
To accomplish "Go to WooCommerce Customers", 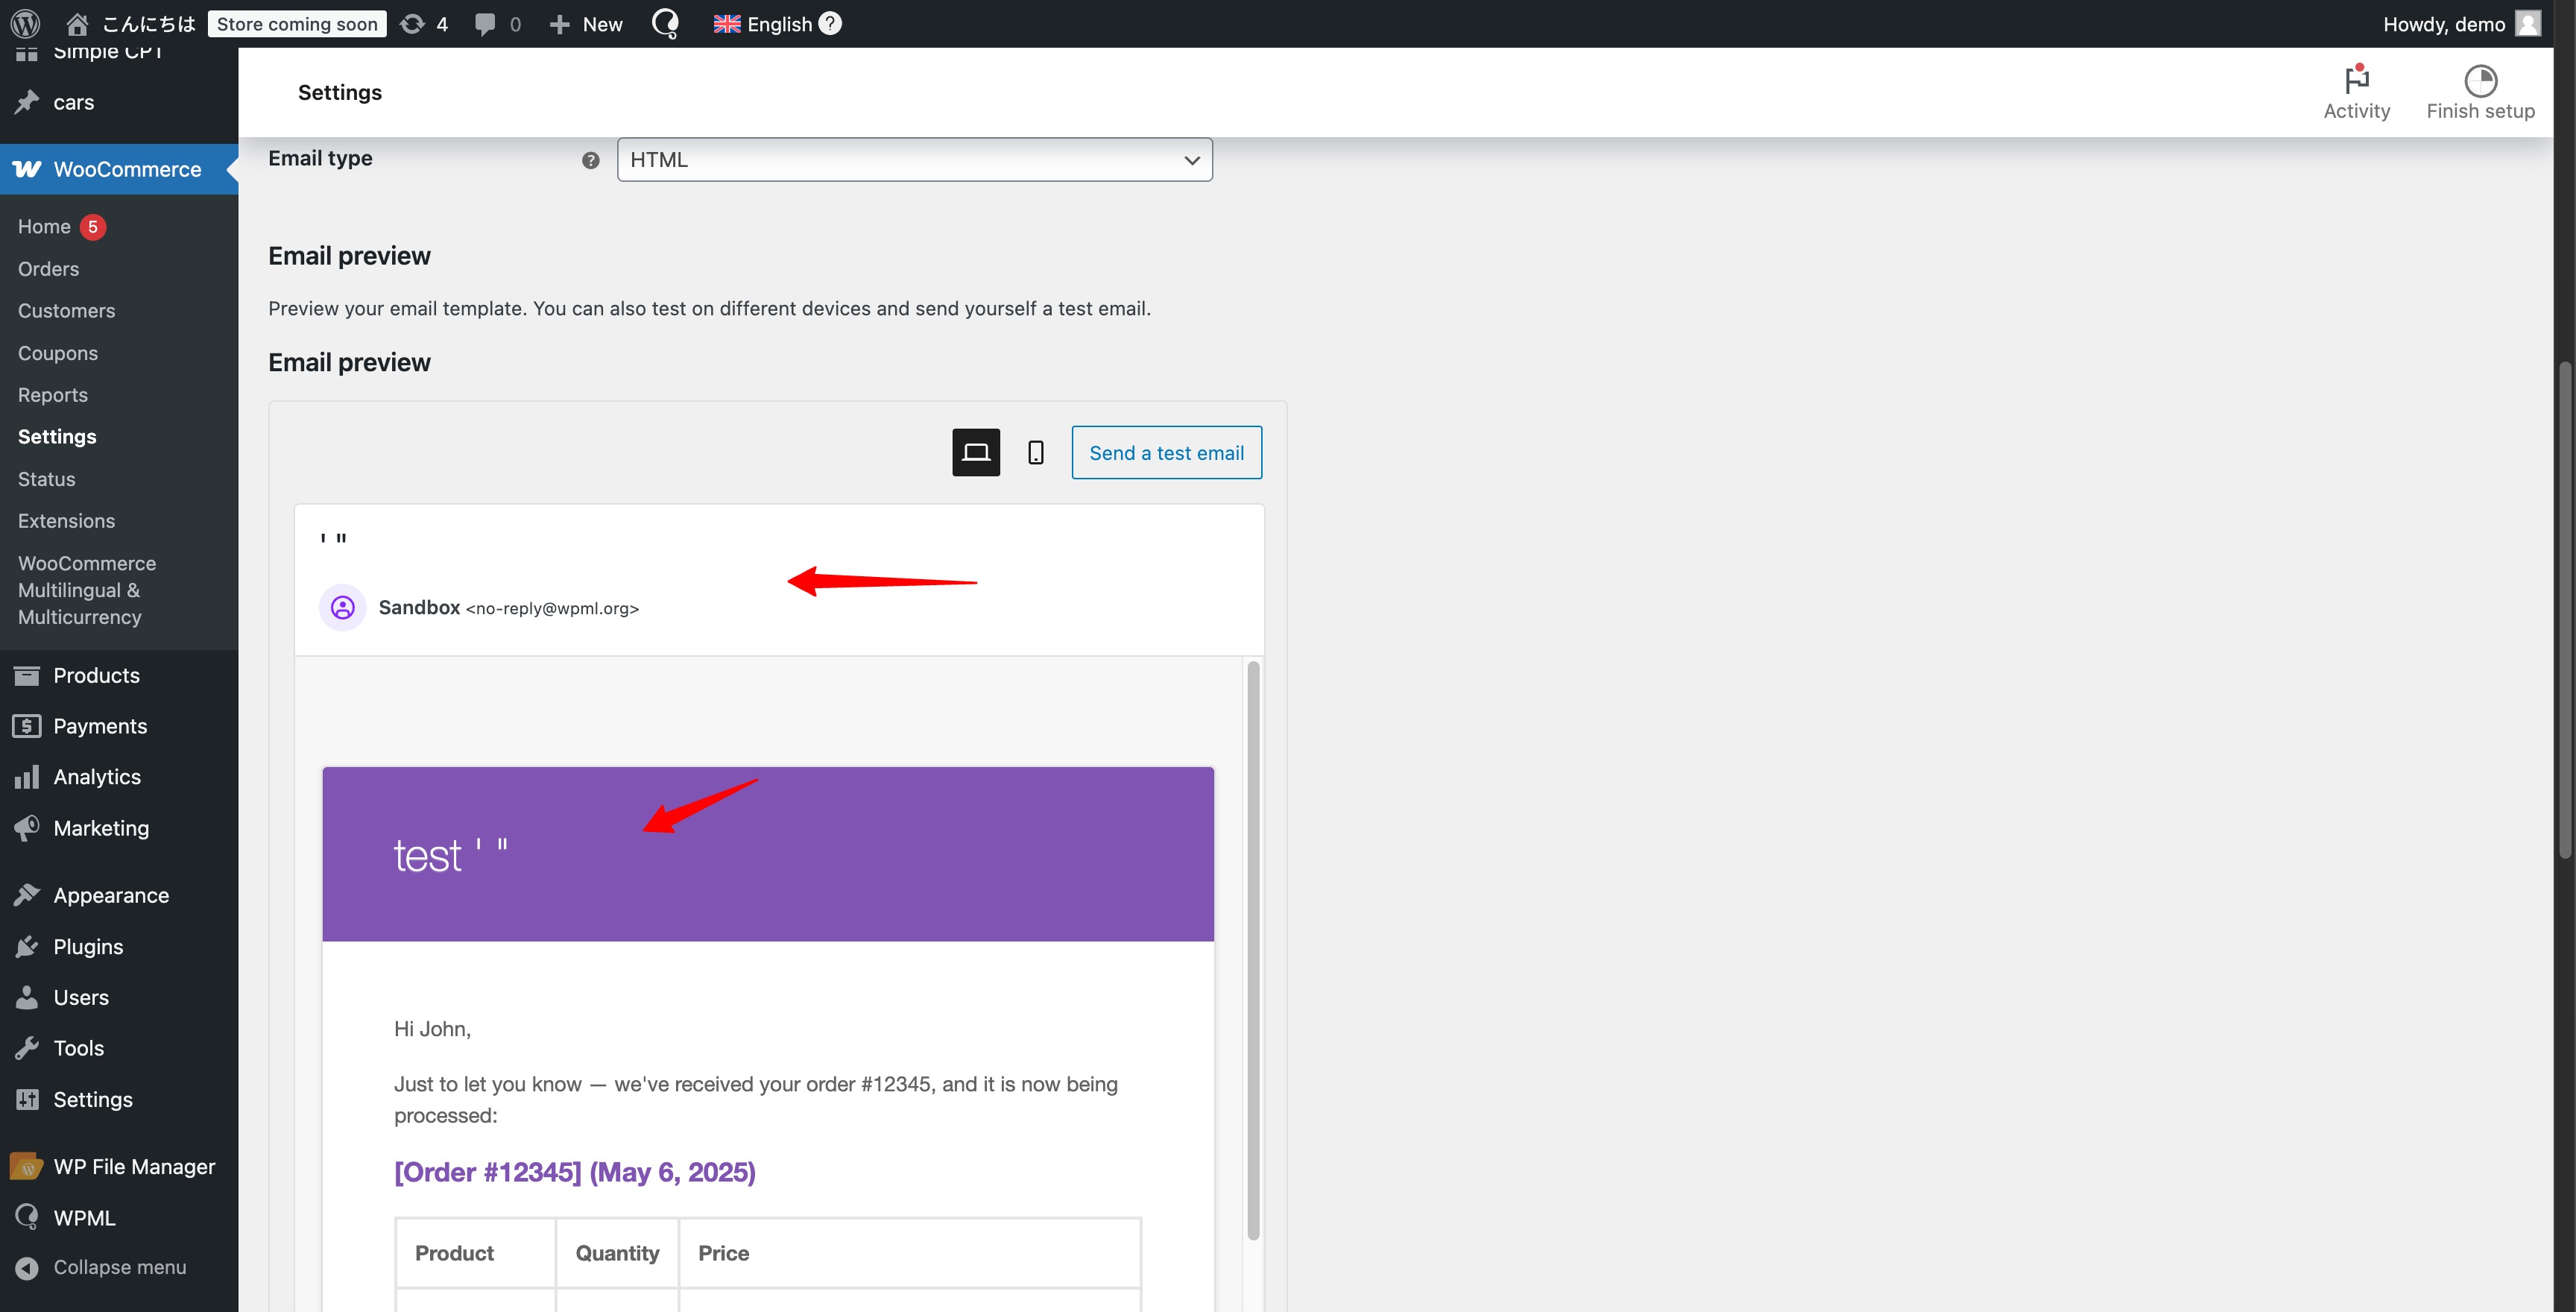I will pos(66,311).
